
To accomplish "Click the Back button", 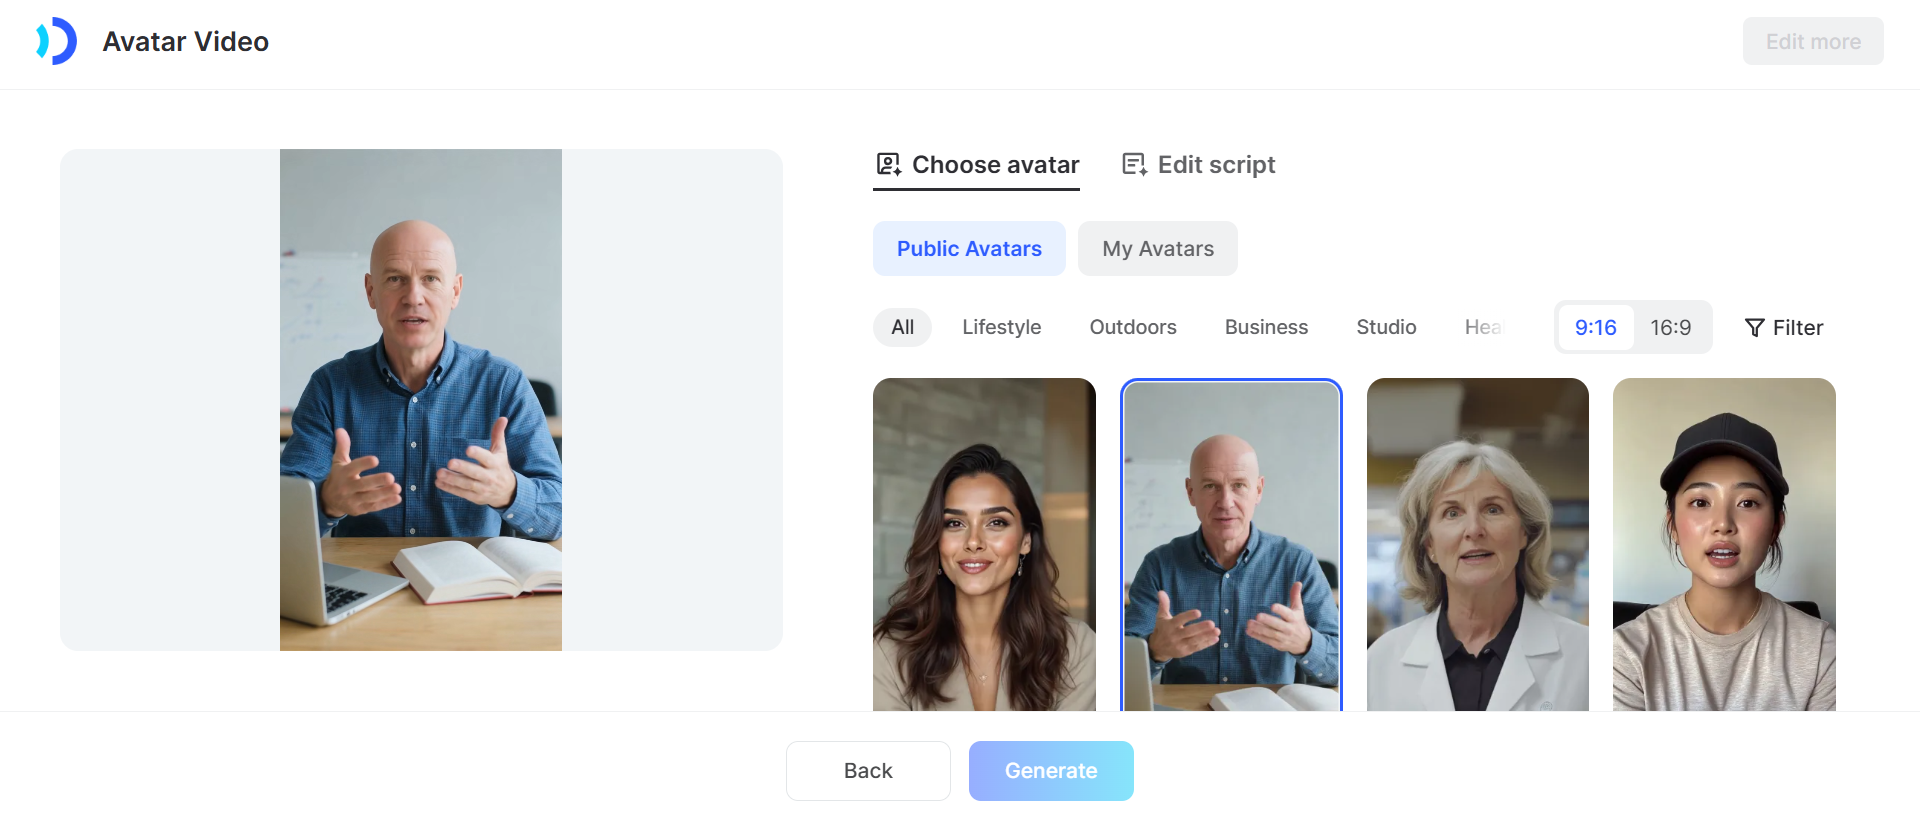I will point(868,770).
